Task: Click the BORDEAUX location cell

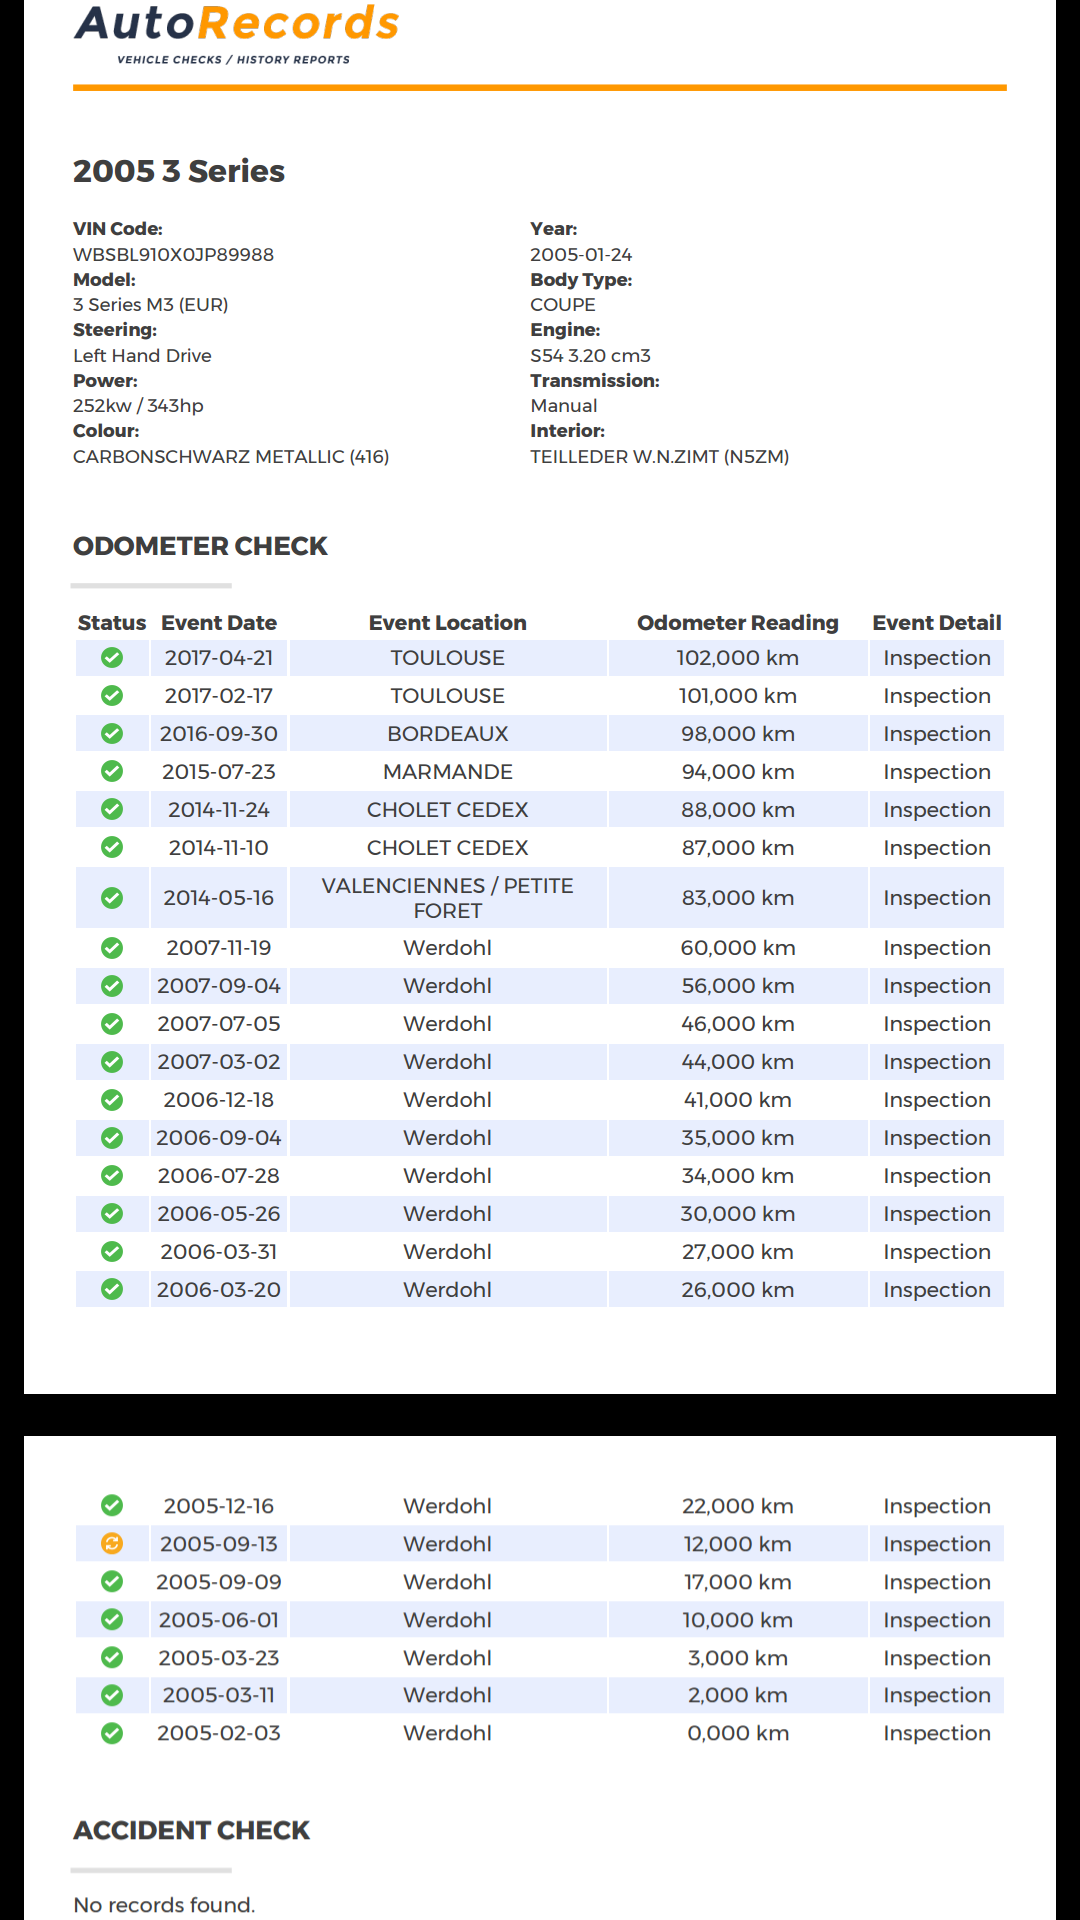Action: pyautogui.click(x=448, y=734)
